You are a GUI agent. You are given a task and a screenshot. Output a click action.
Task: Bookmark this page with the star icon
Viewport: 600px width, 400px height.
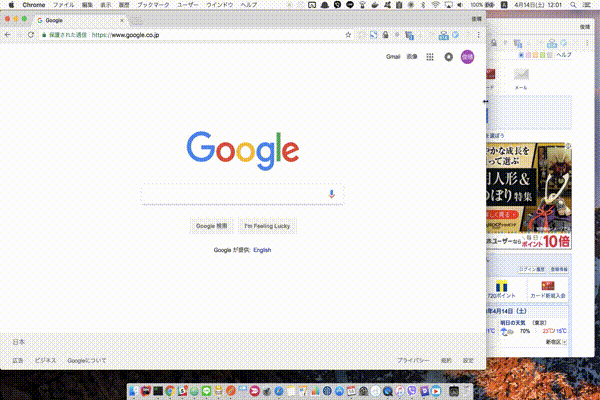click(x=348, y=35)
